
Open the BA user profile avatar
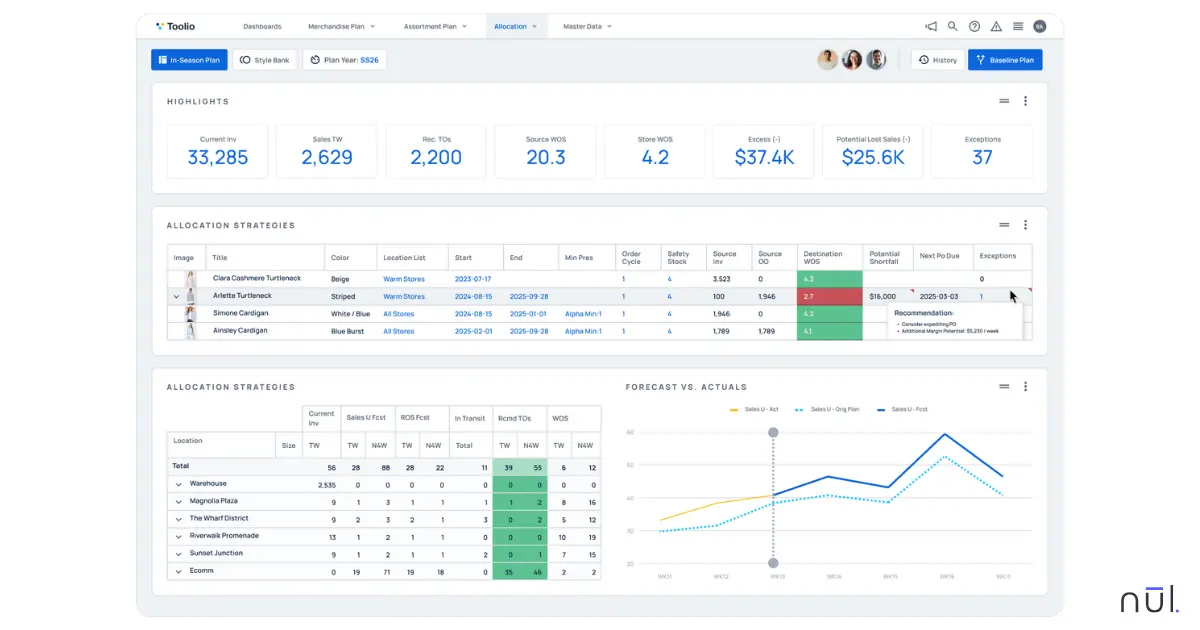tap(1040, 27)
